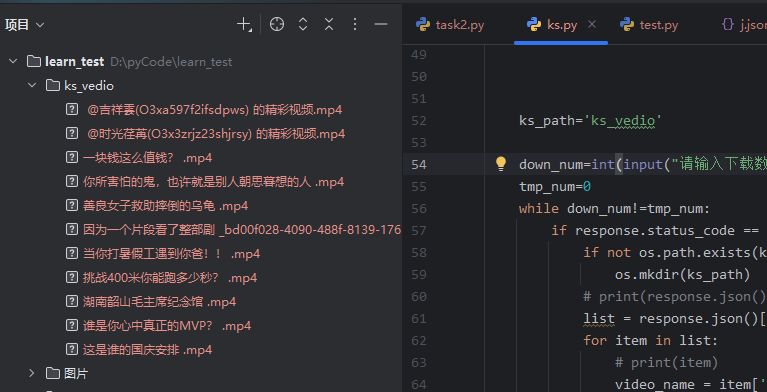
Task: Click the folder icon of 图片
Action: [53, 373]
